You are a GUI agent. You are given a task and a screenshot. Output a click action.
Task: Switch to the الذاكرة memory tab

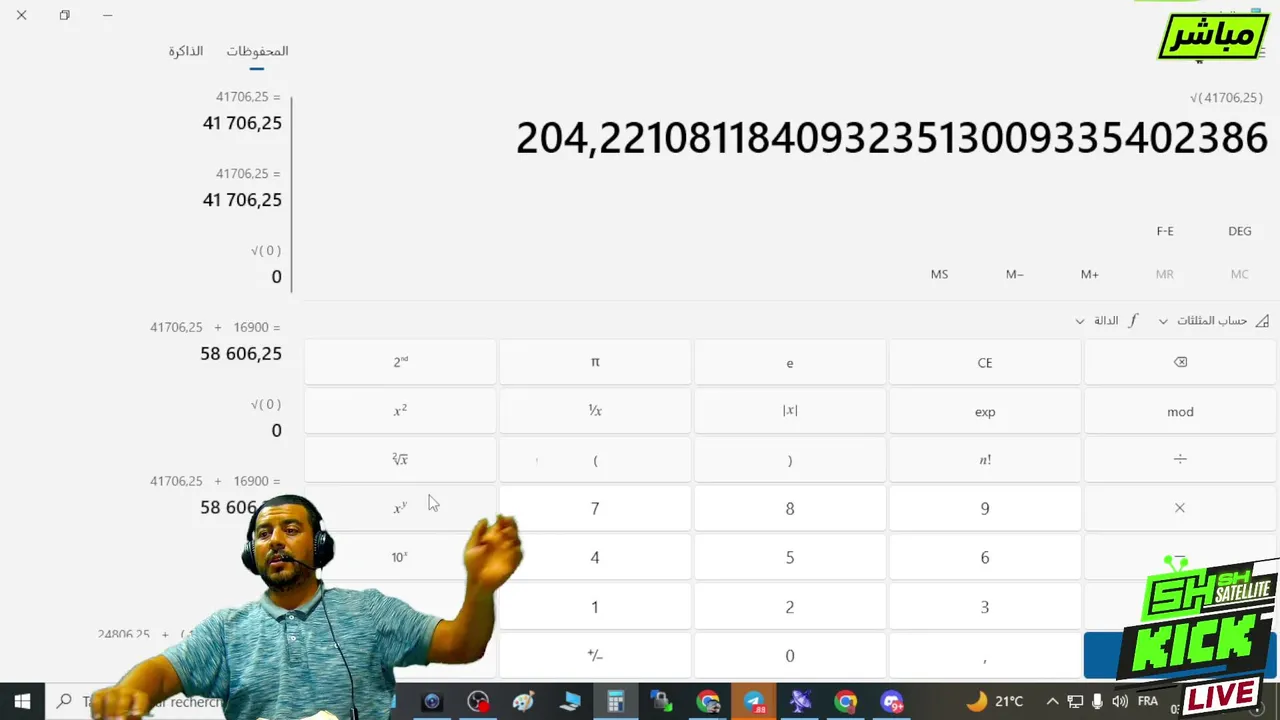point(186,51)
